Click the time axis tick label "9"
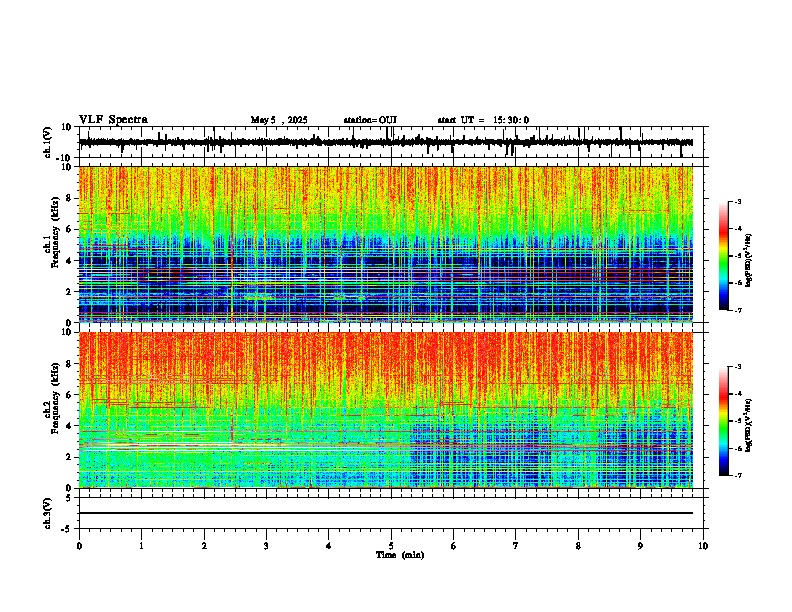The width and height of the screenshot is (792, 612). pos(640,546)
